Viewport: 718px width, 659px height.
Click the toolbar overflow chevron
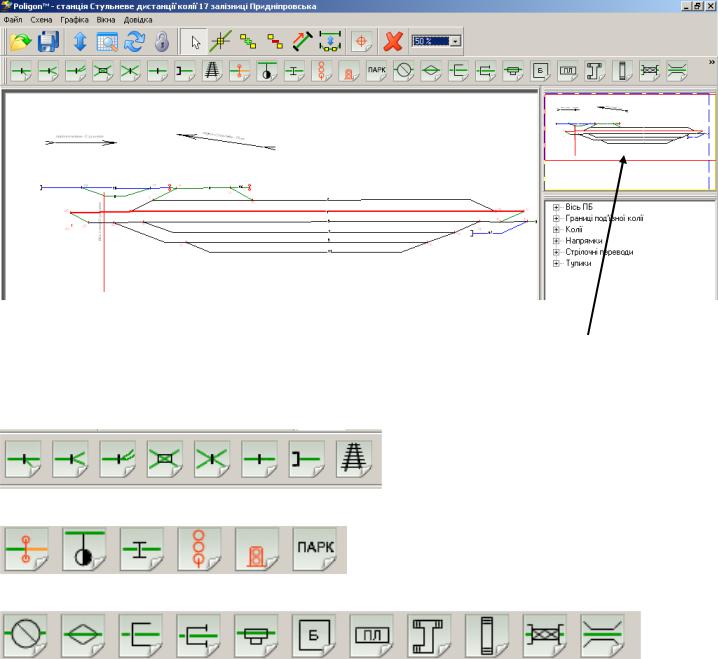pyautogui.click(x=711, y=63)
